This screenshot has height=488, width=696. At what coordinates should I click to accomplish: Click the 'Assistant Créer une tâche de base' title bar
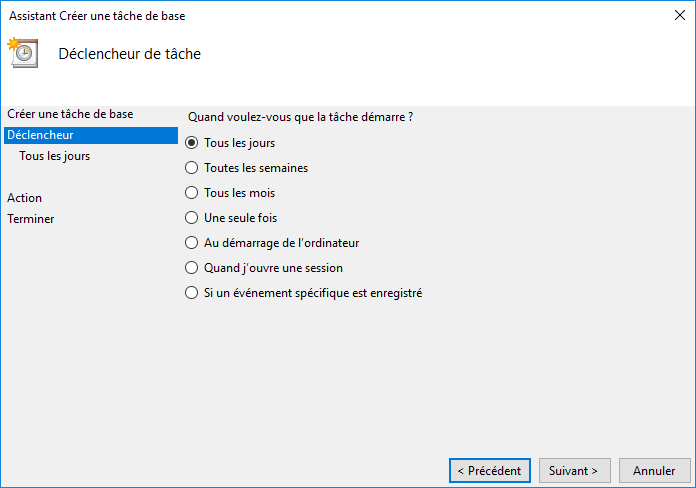97,16
